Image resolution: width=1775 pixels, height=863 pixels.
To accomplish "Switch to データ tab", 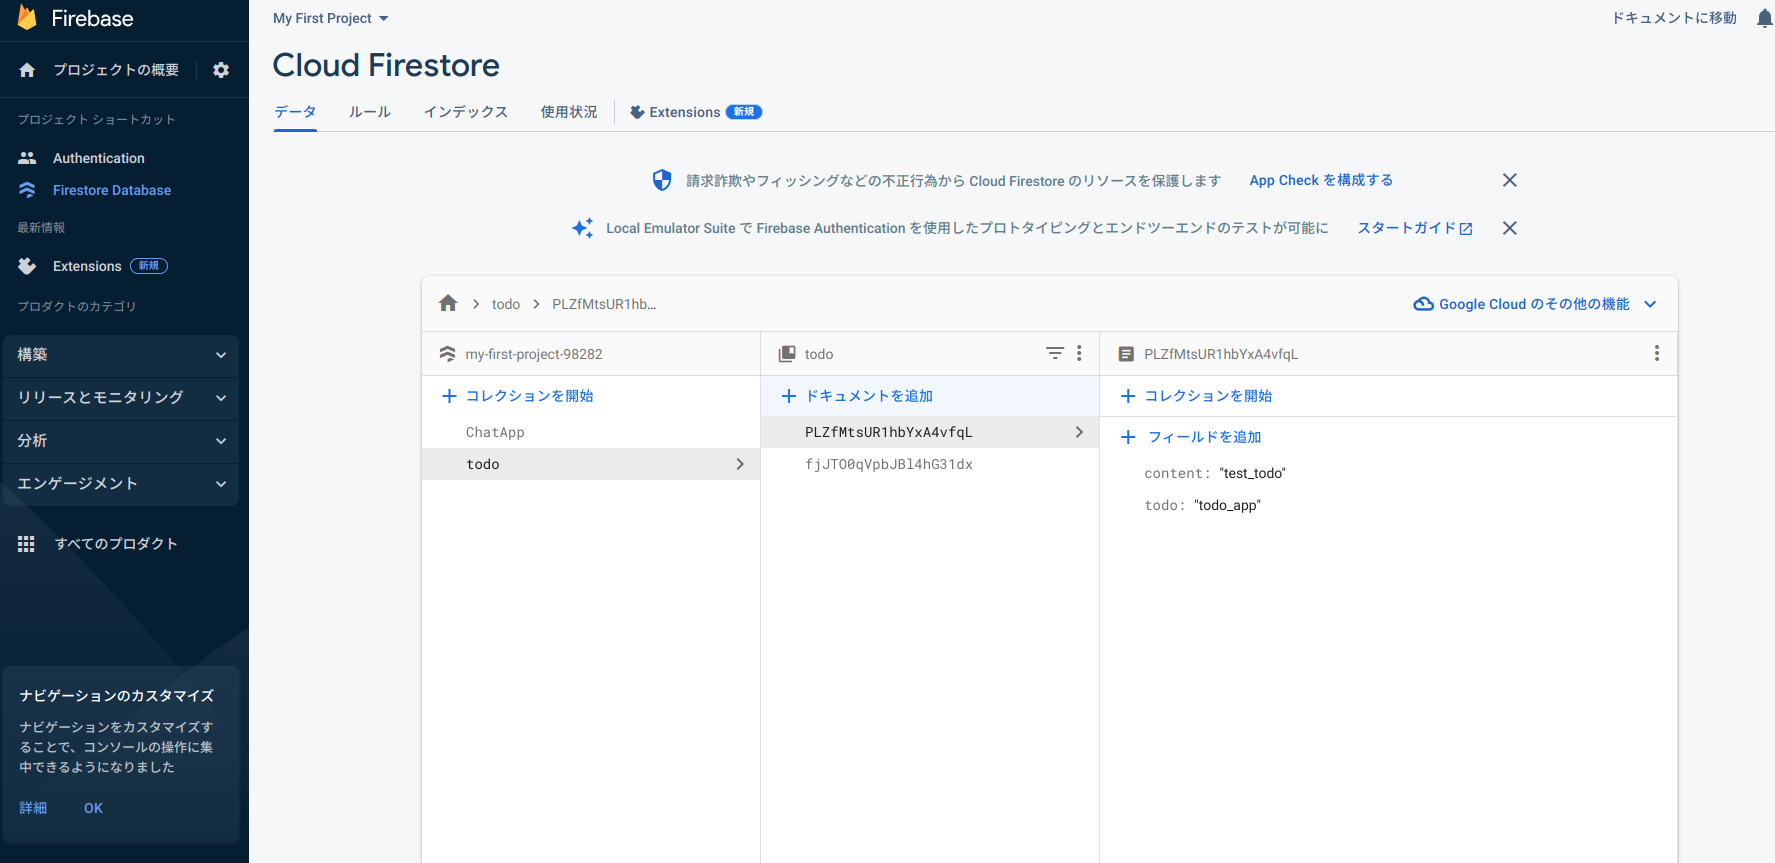I will pos(295,112).
